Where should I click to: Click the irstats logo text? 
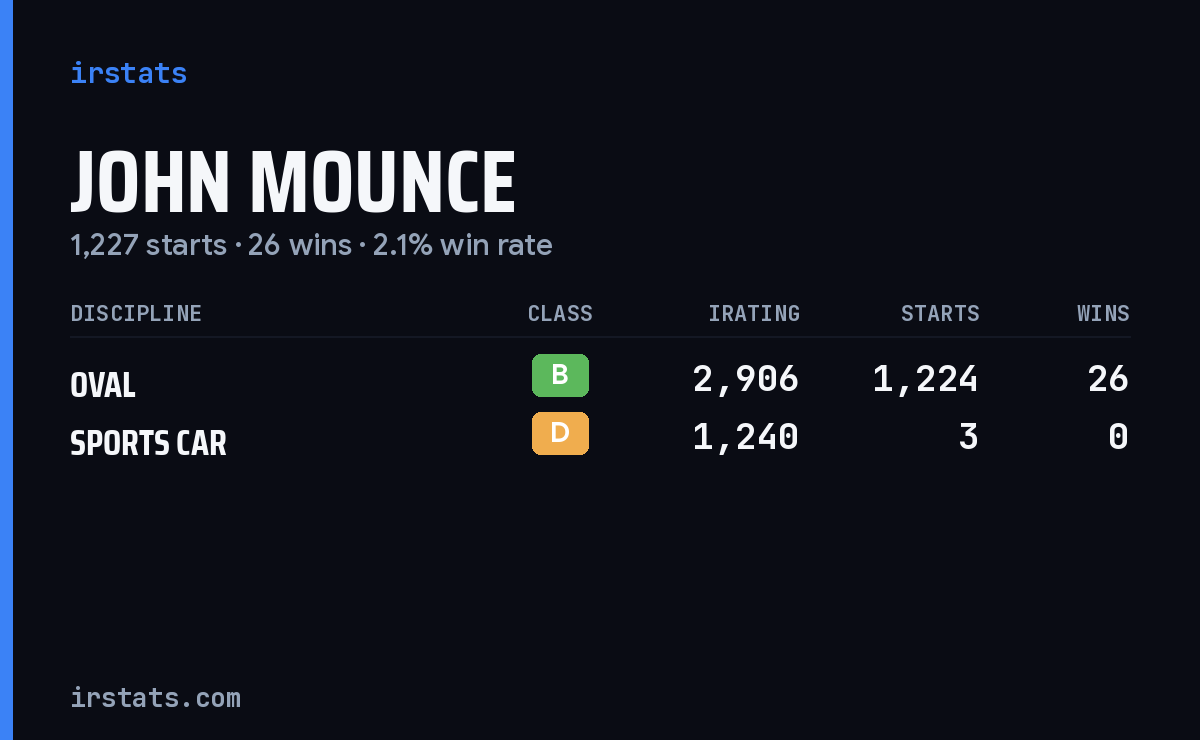click(128, 73)
